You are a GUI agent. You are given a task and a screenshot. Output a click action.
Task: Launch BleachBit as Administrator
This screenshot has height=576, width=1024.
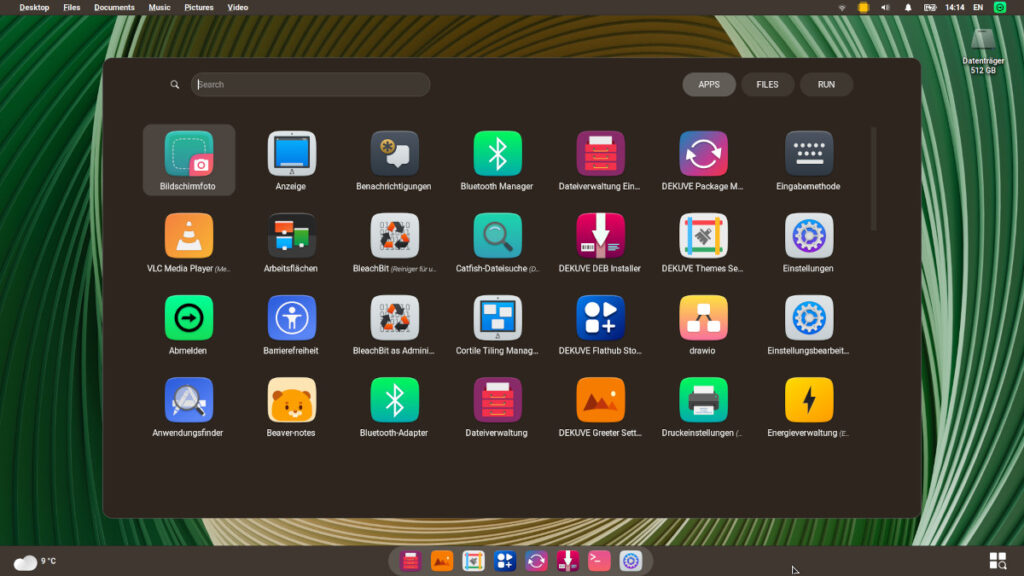[394, 318]
